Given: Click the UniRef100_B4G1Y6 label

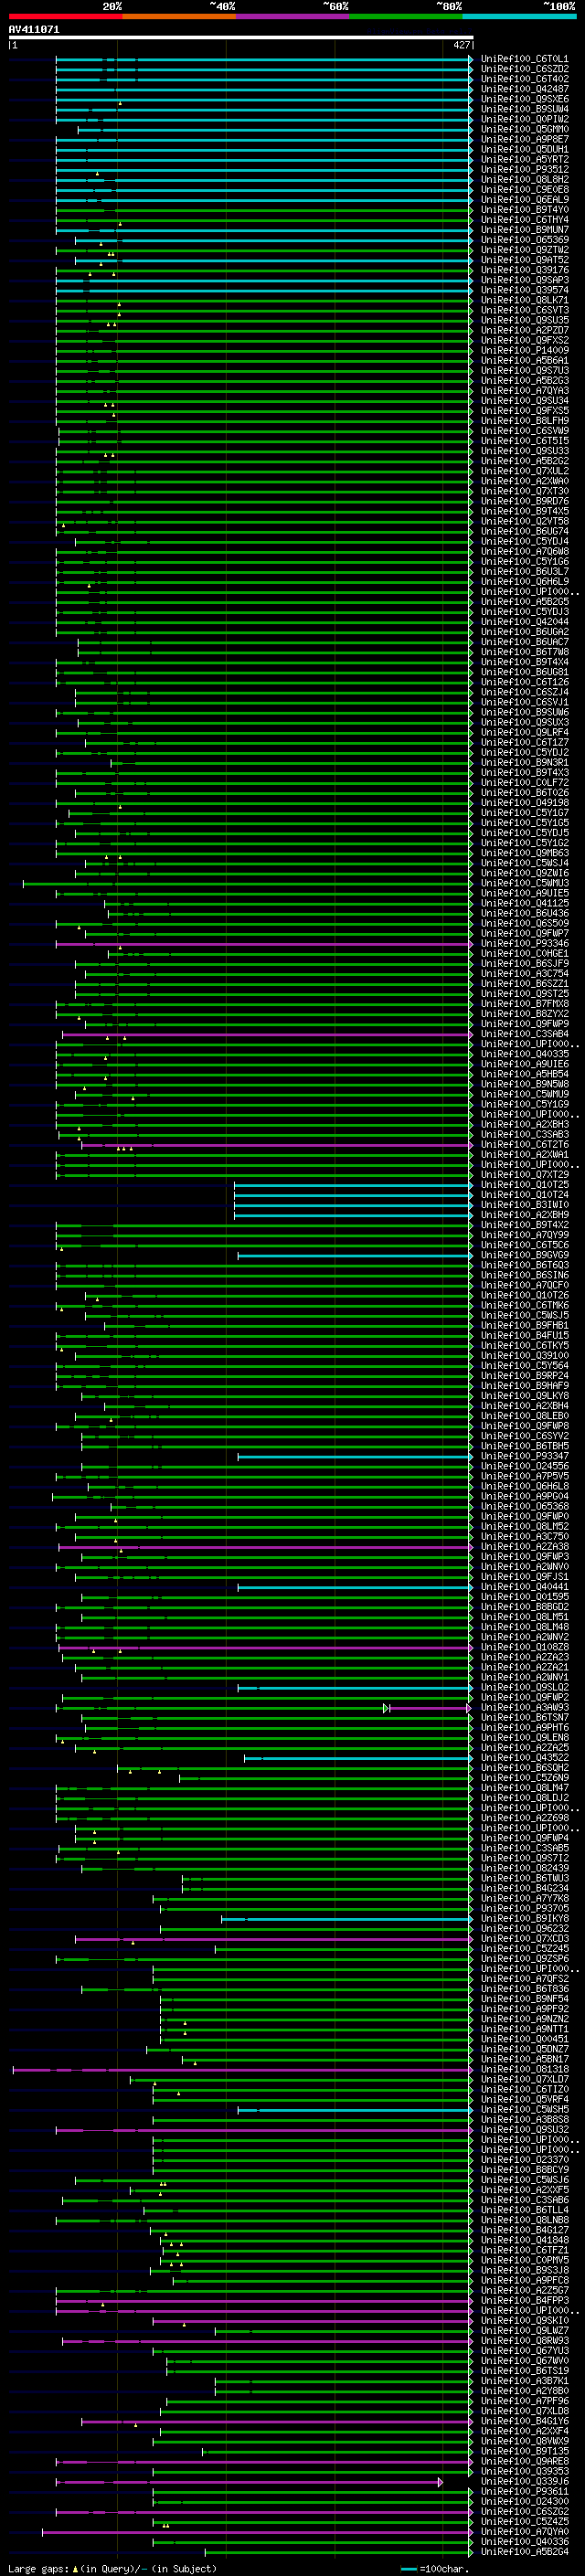Looking at the screenshot, I should 524,2421.
